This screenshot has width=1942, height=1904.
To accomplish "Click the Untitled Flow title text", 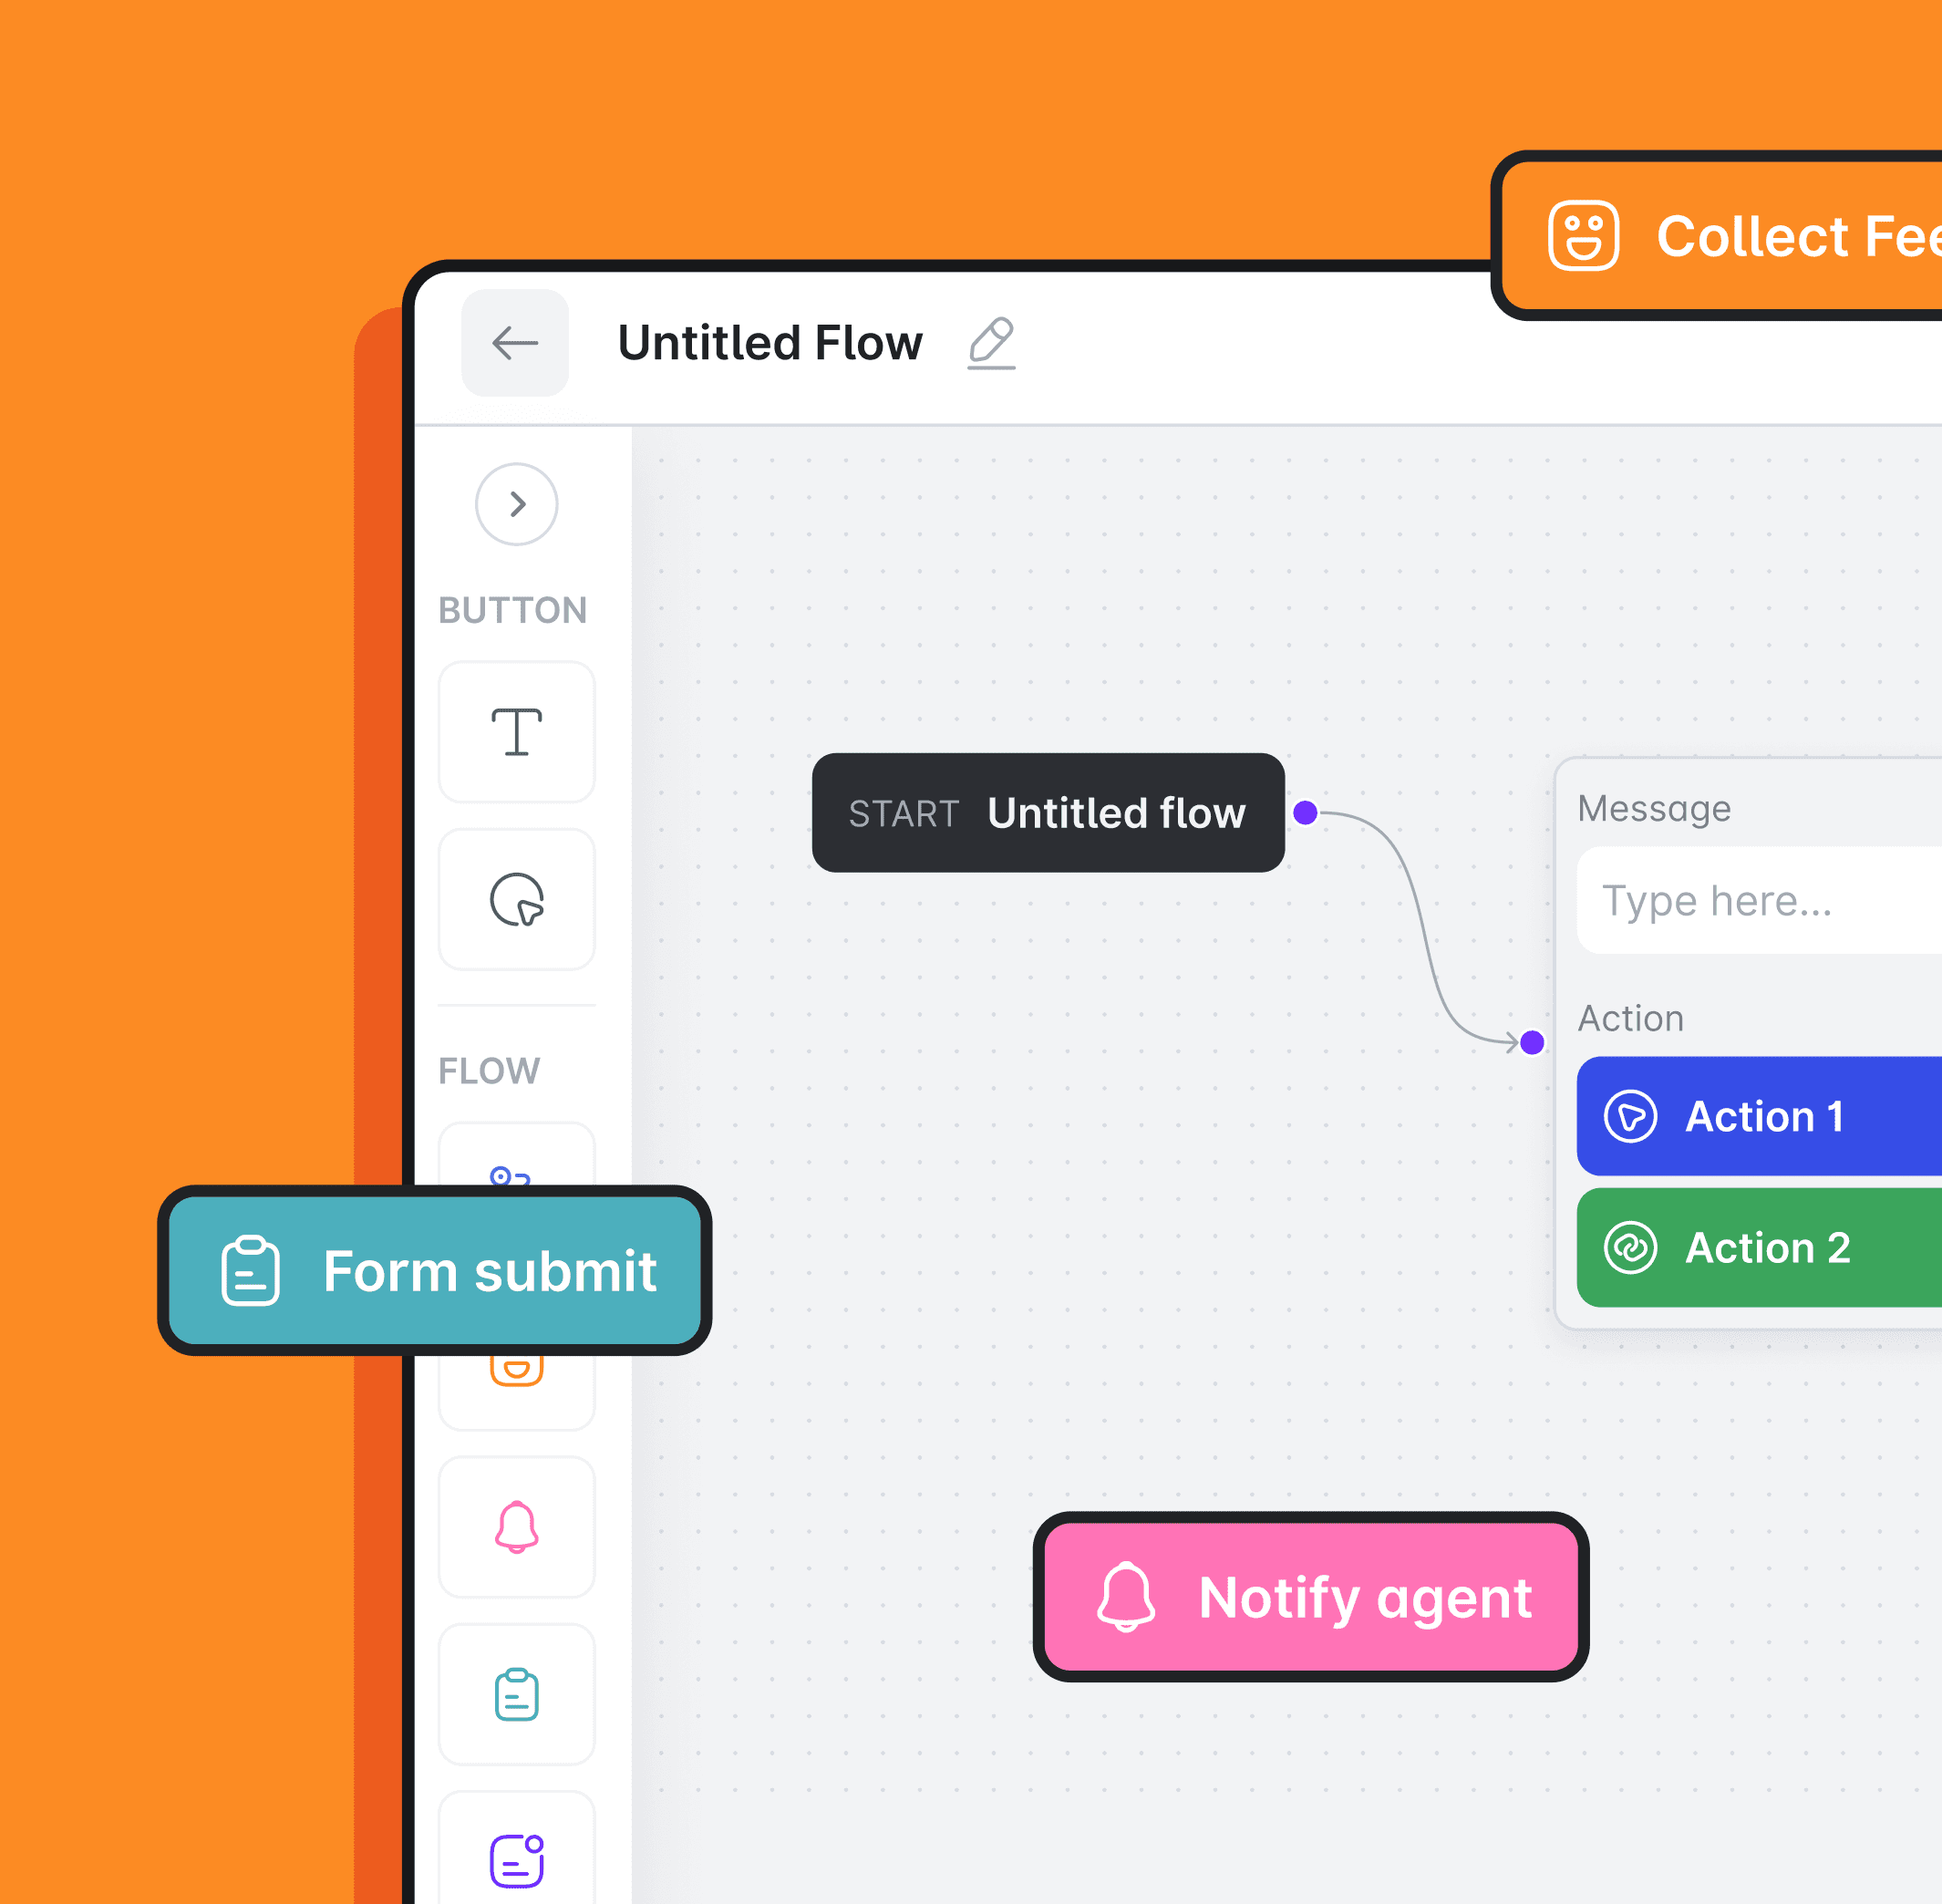I will coord(770,343).
